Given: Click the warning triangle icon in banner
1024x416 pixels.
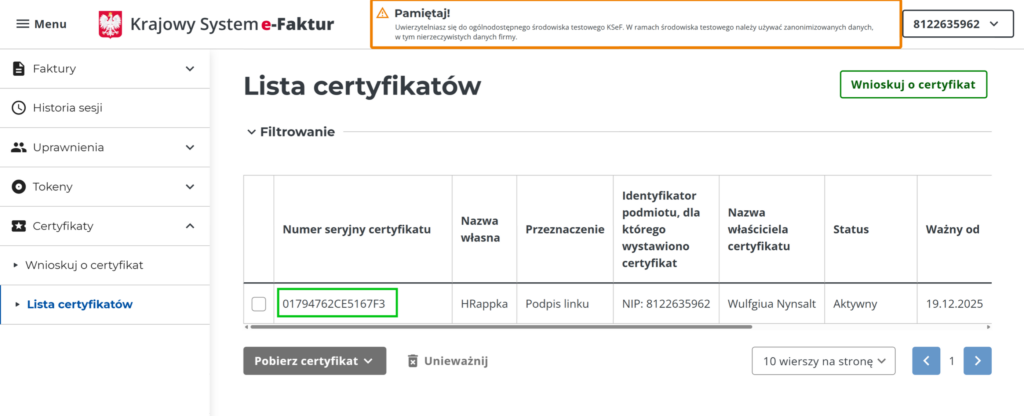Looking at the screenshot, I should [x=382, y=13].
